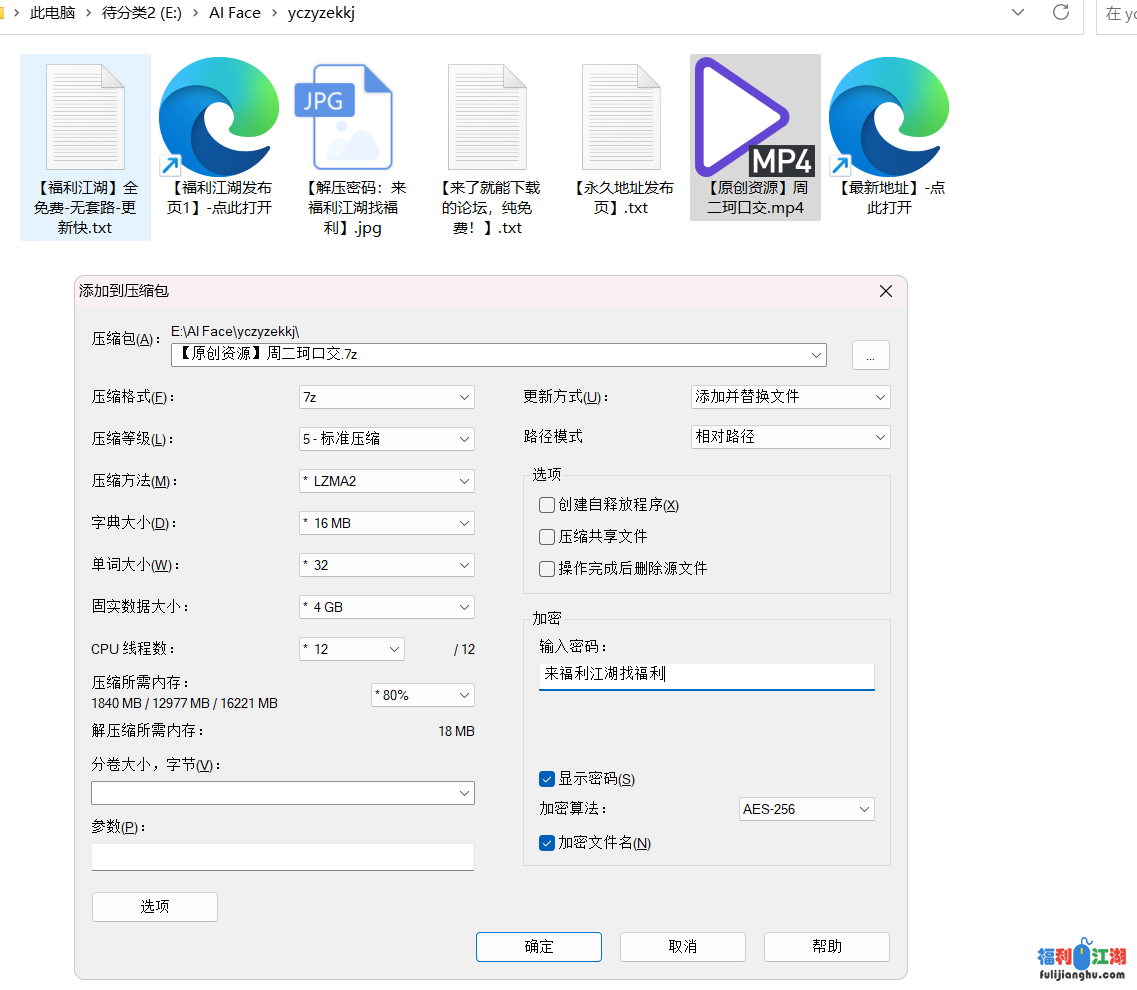1137x990 pixels.
Task: Open the 压缩格式 7z dropdown
Action: 386,397
